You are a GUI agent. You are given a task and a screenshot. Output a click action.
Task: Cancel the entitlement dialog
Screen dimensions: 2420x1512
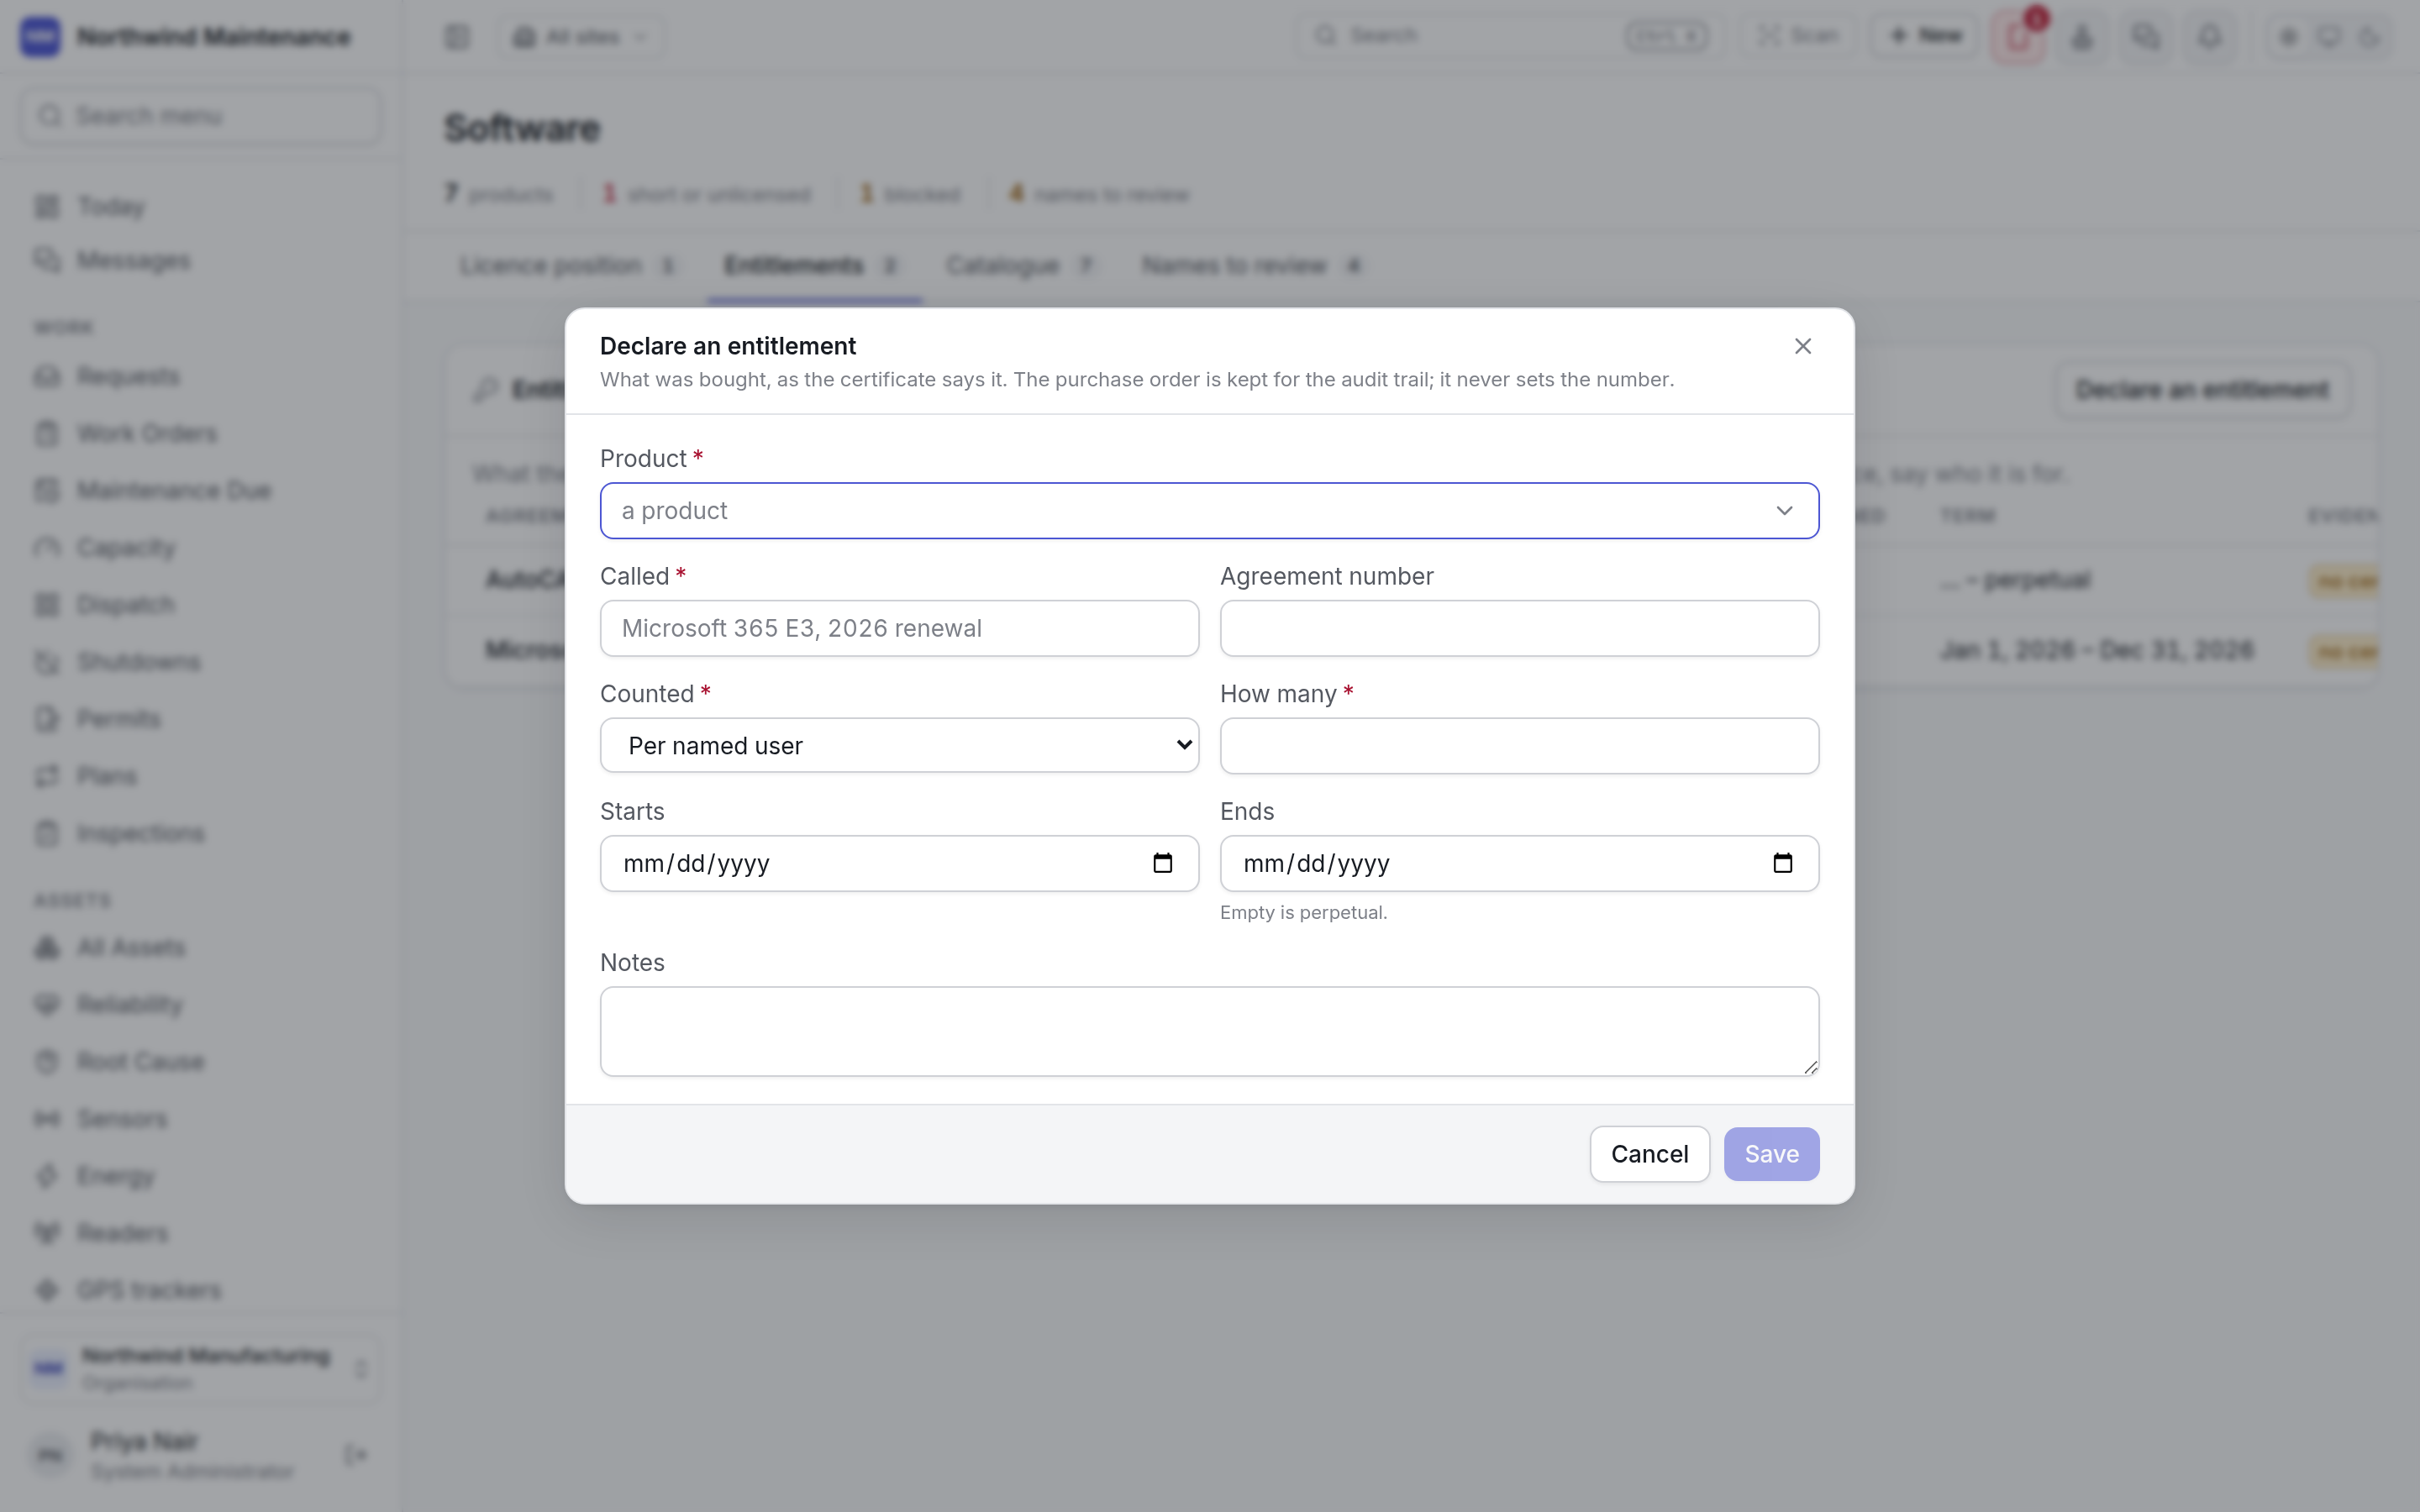[1649, 1154]
